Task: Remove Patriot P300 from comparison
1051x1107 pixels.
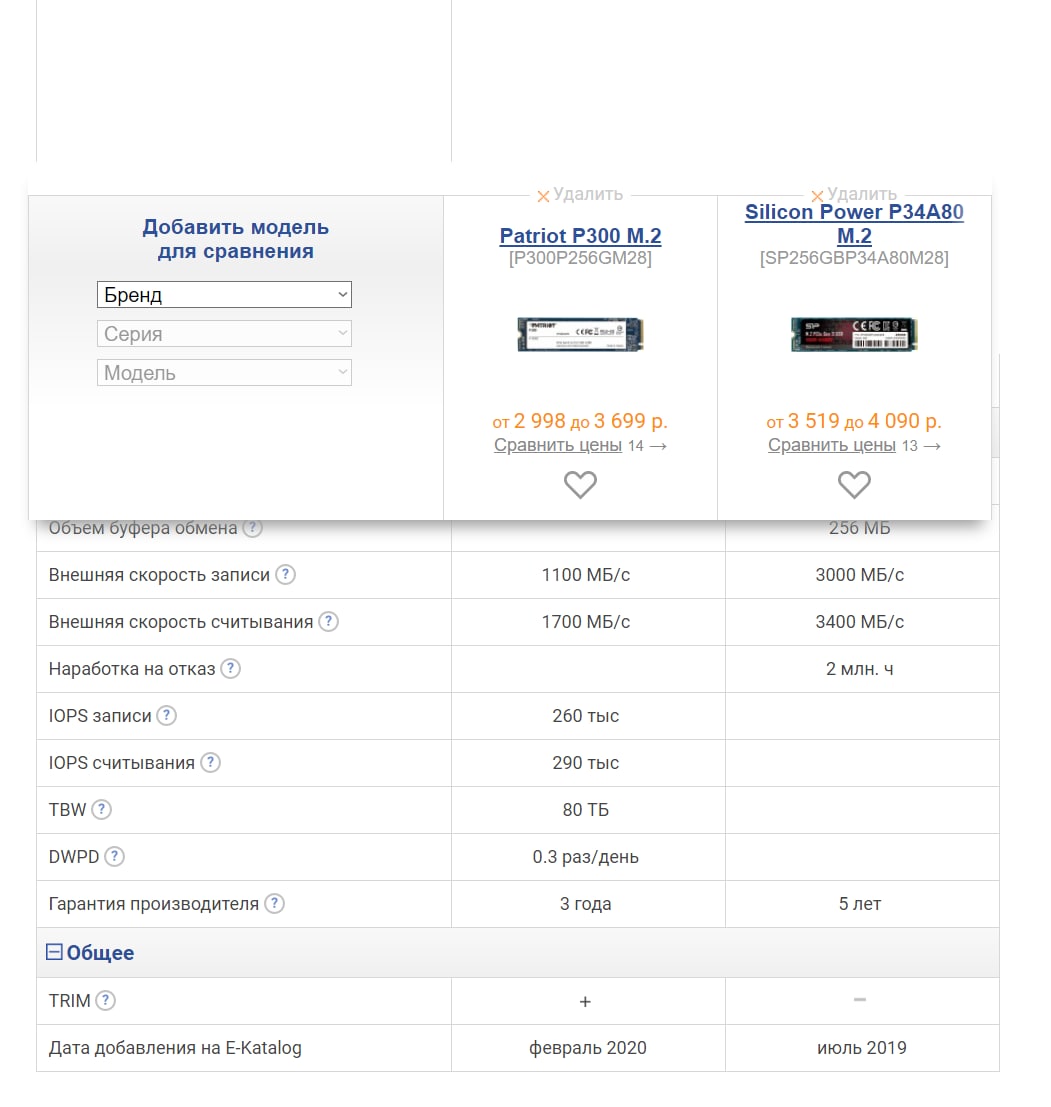Action: [579, 194]
